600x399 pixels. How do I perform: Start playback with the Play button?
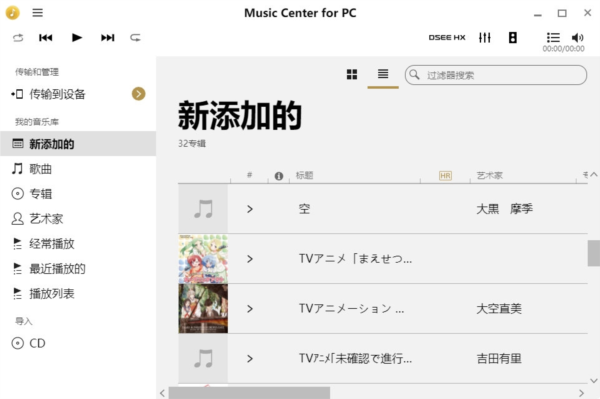click(x=77, y=37)
